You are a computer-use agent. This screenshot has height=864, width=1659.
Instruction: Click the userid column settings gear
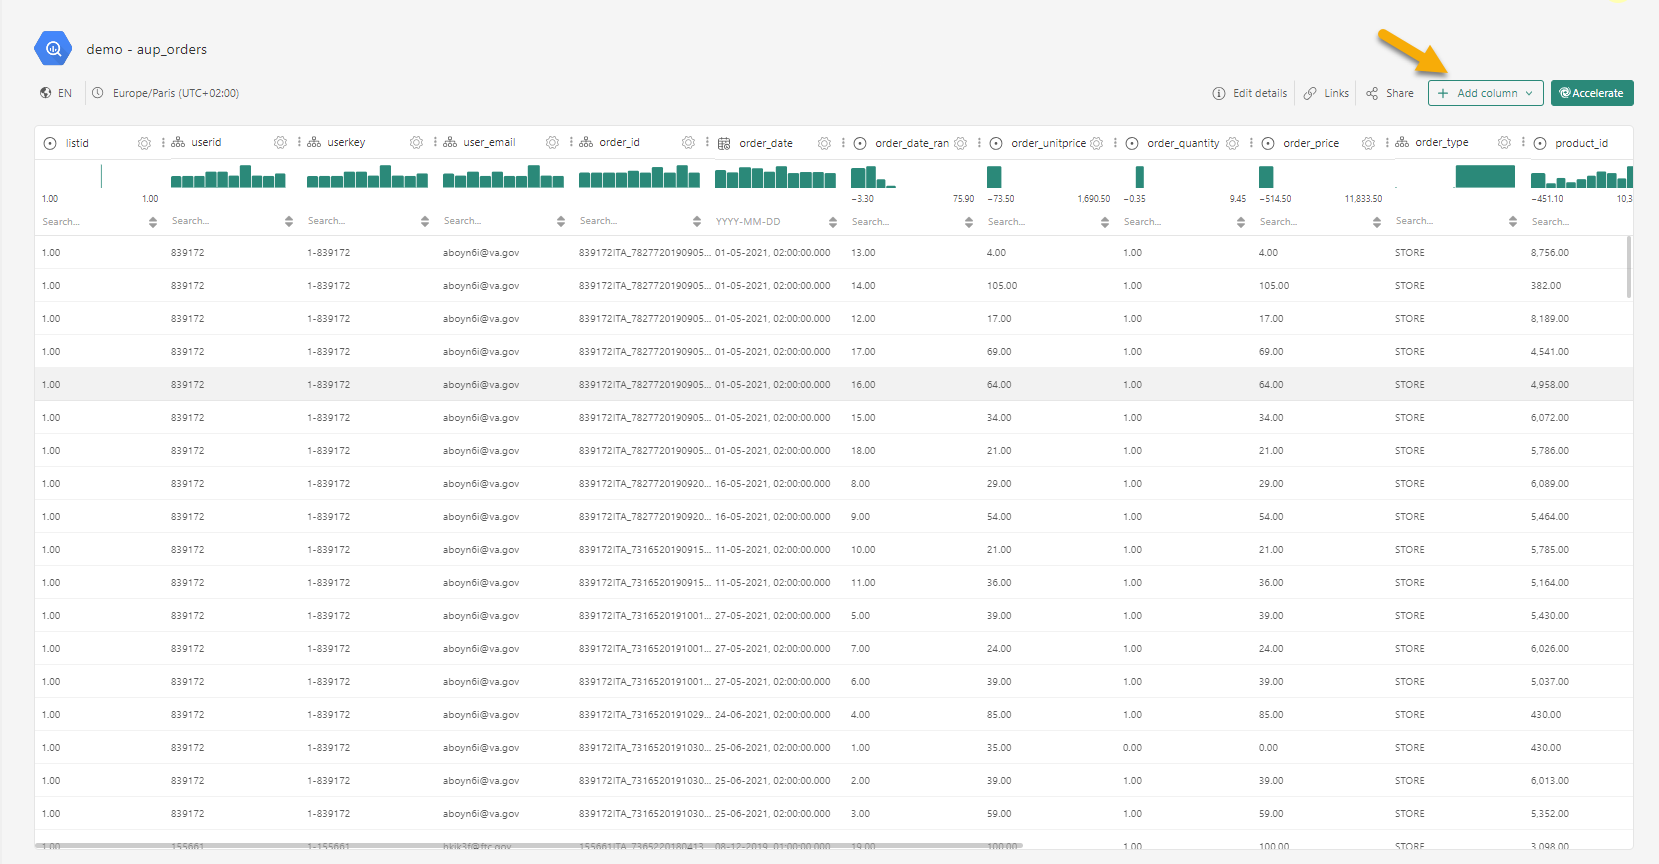280,143
